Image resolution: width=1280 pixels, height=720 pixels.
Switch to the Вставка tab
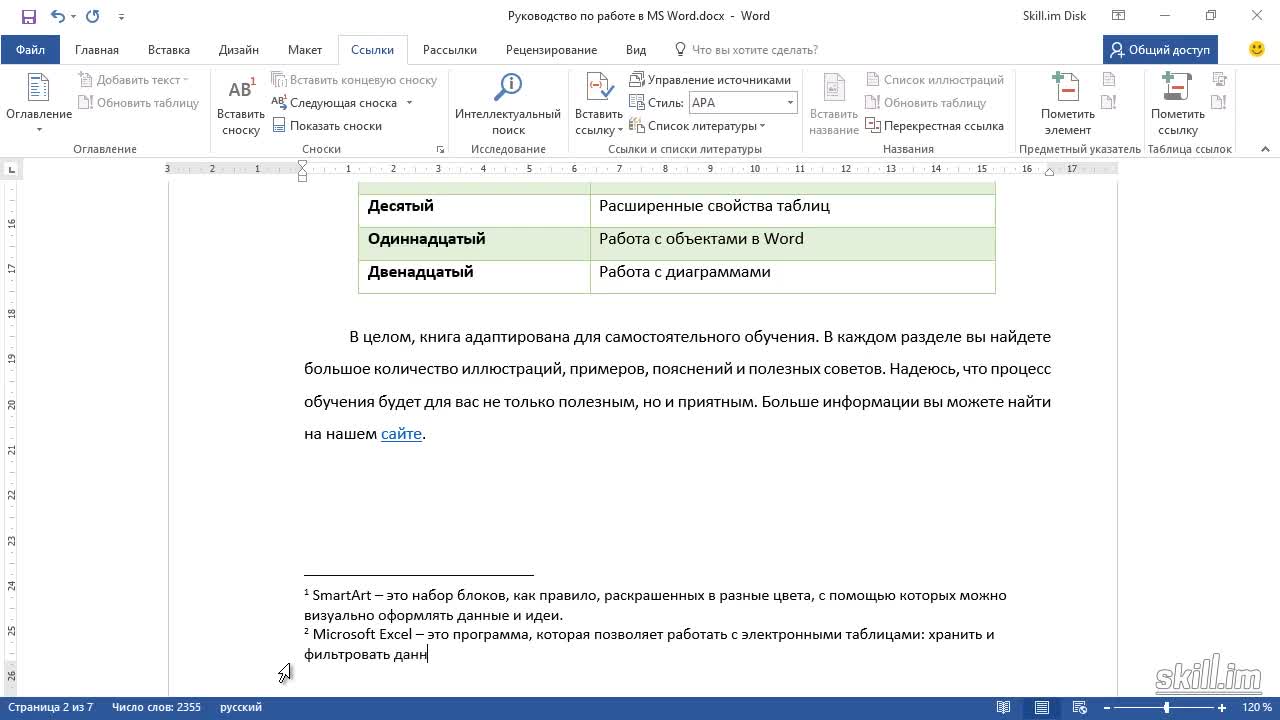point(169,49)
